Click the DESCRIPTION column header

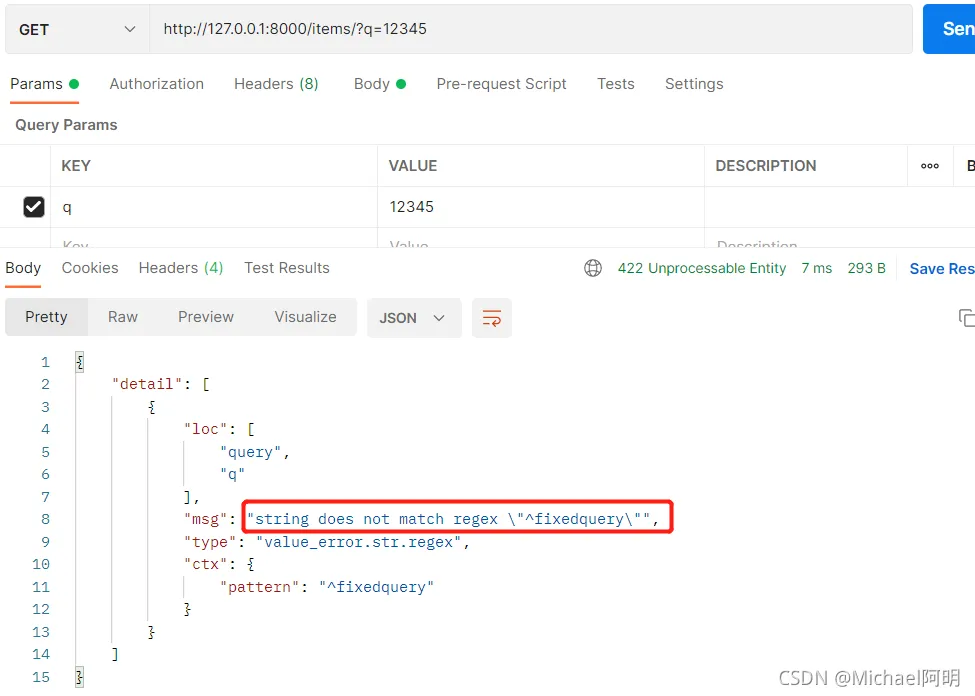tap(765, 166)
